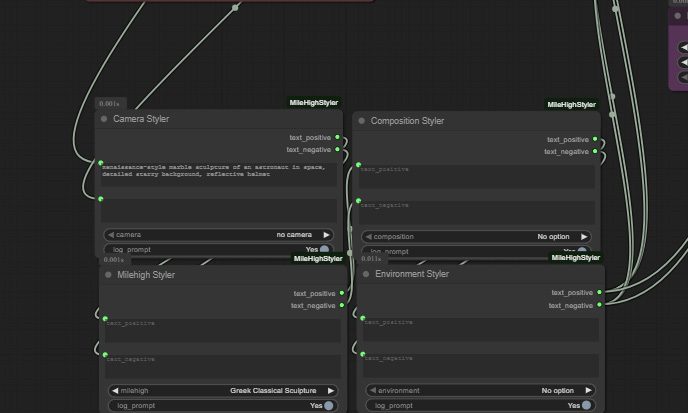
Task: Toggle log_prompt in Milehigh Styler
Action: tap(223, 406)
